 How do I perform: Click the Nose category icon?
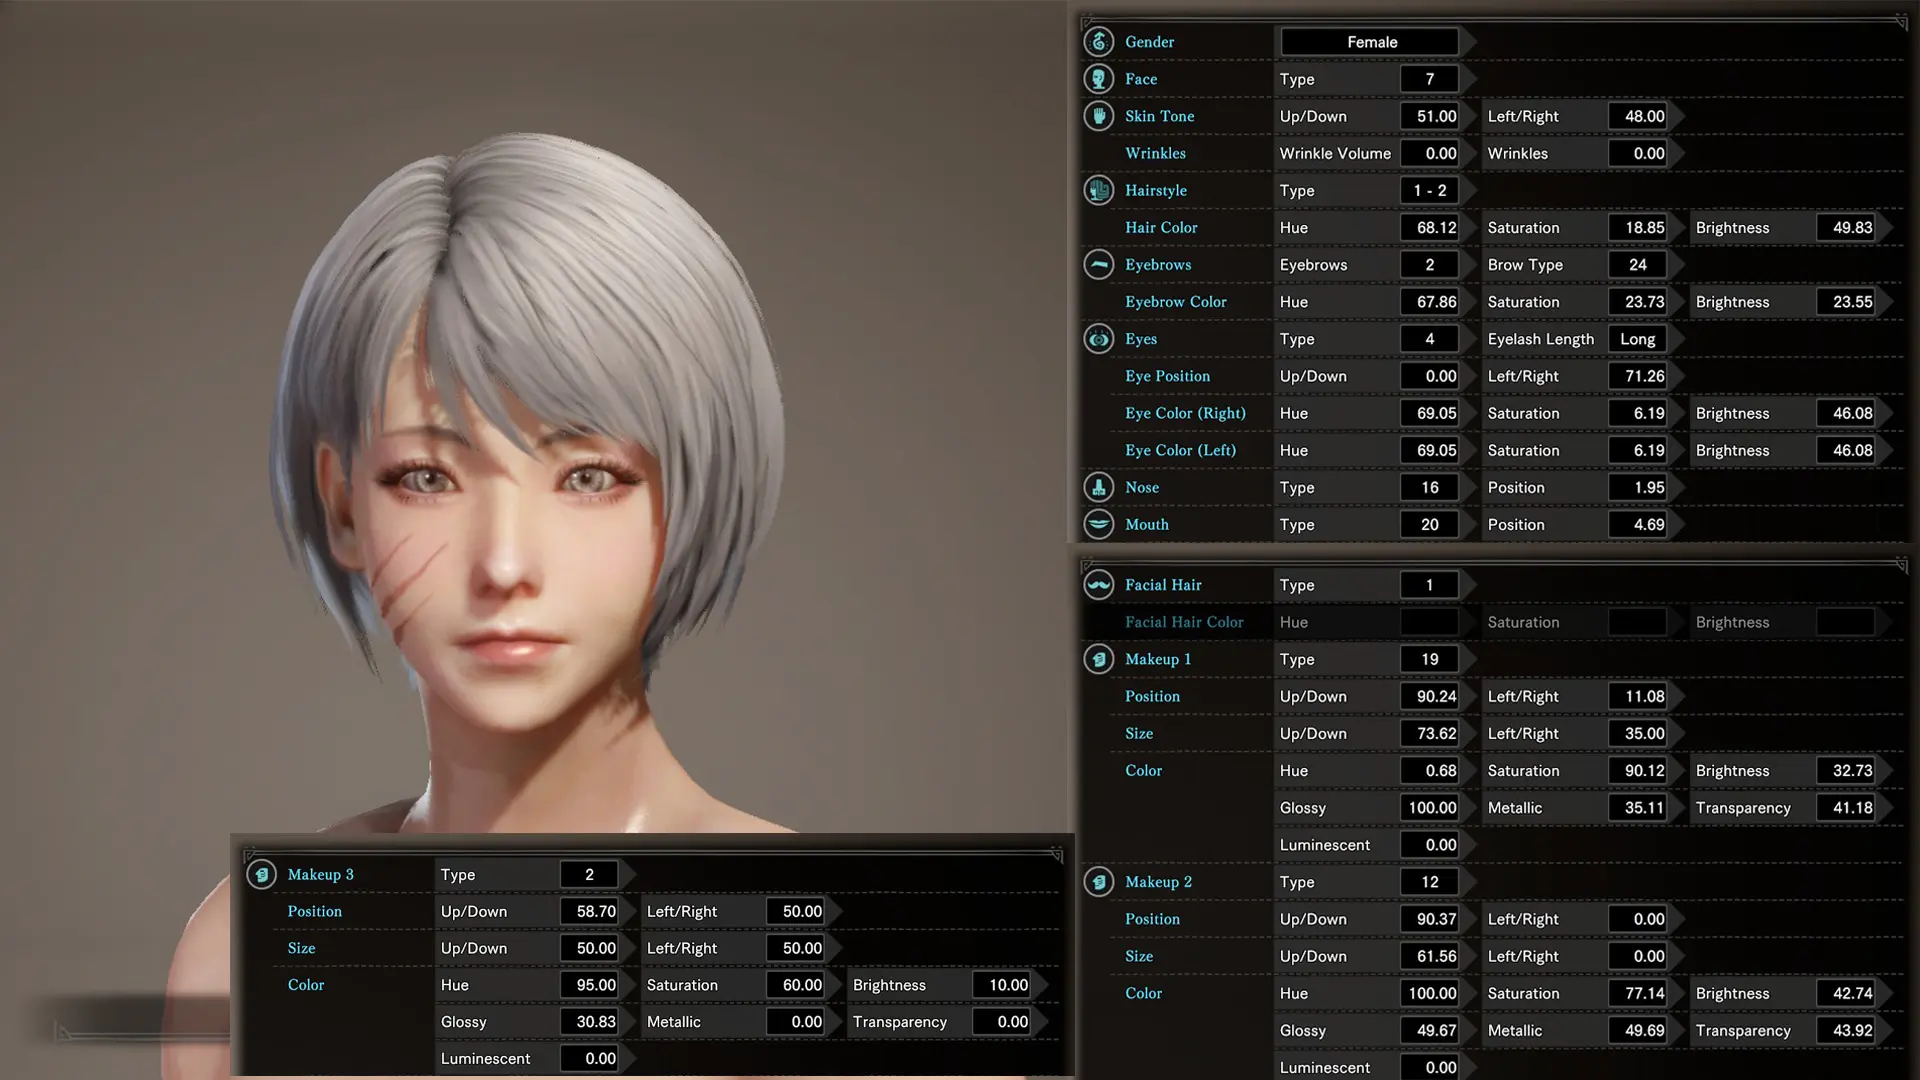click(1098, 487)
